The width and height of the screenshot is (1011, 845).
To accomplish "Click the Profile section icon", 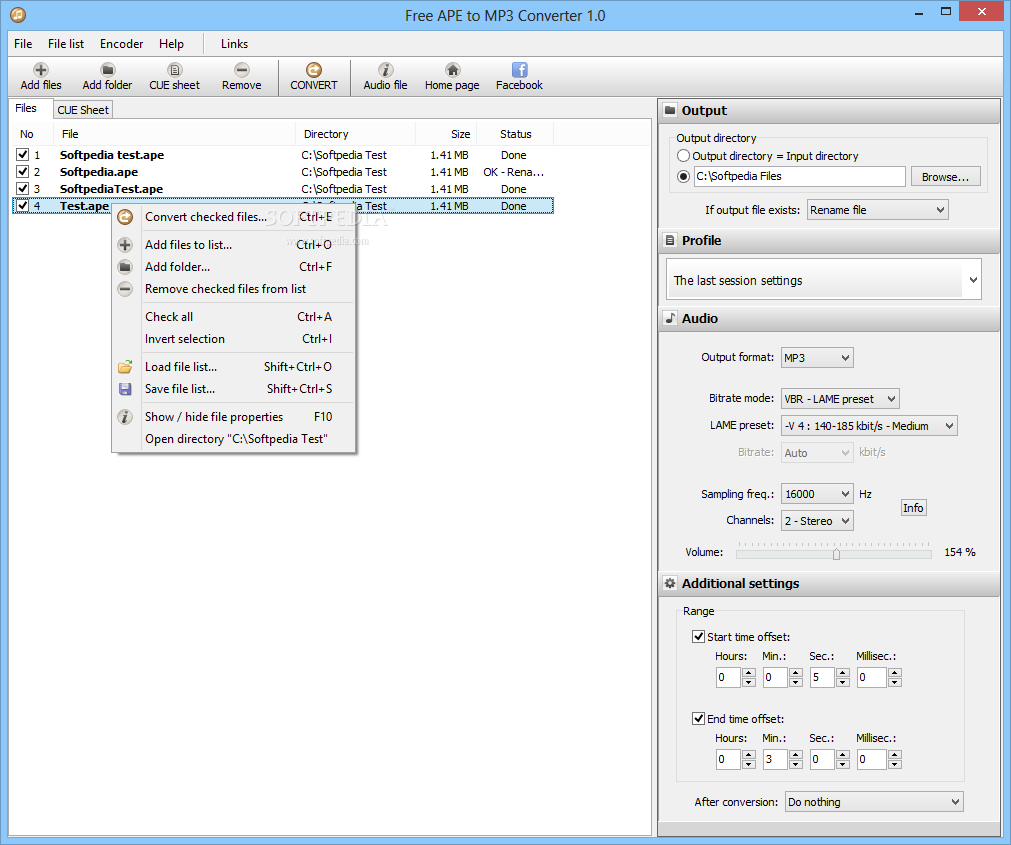I will coord(671,240).
